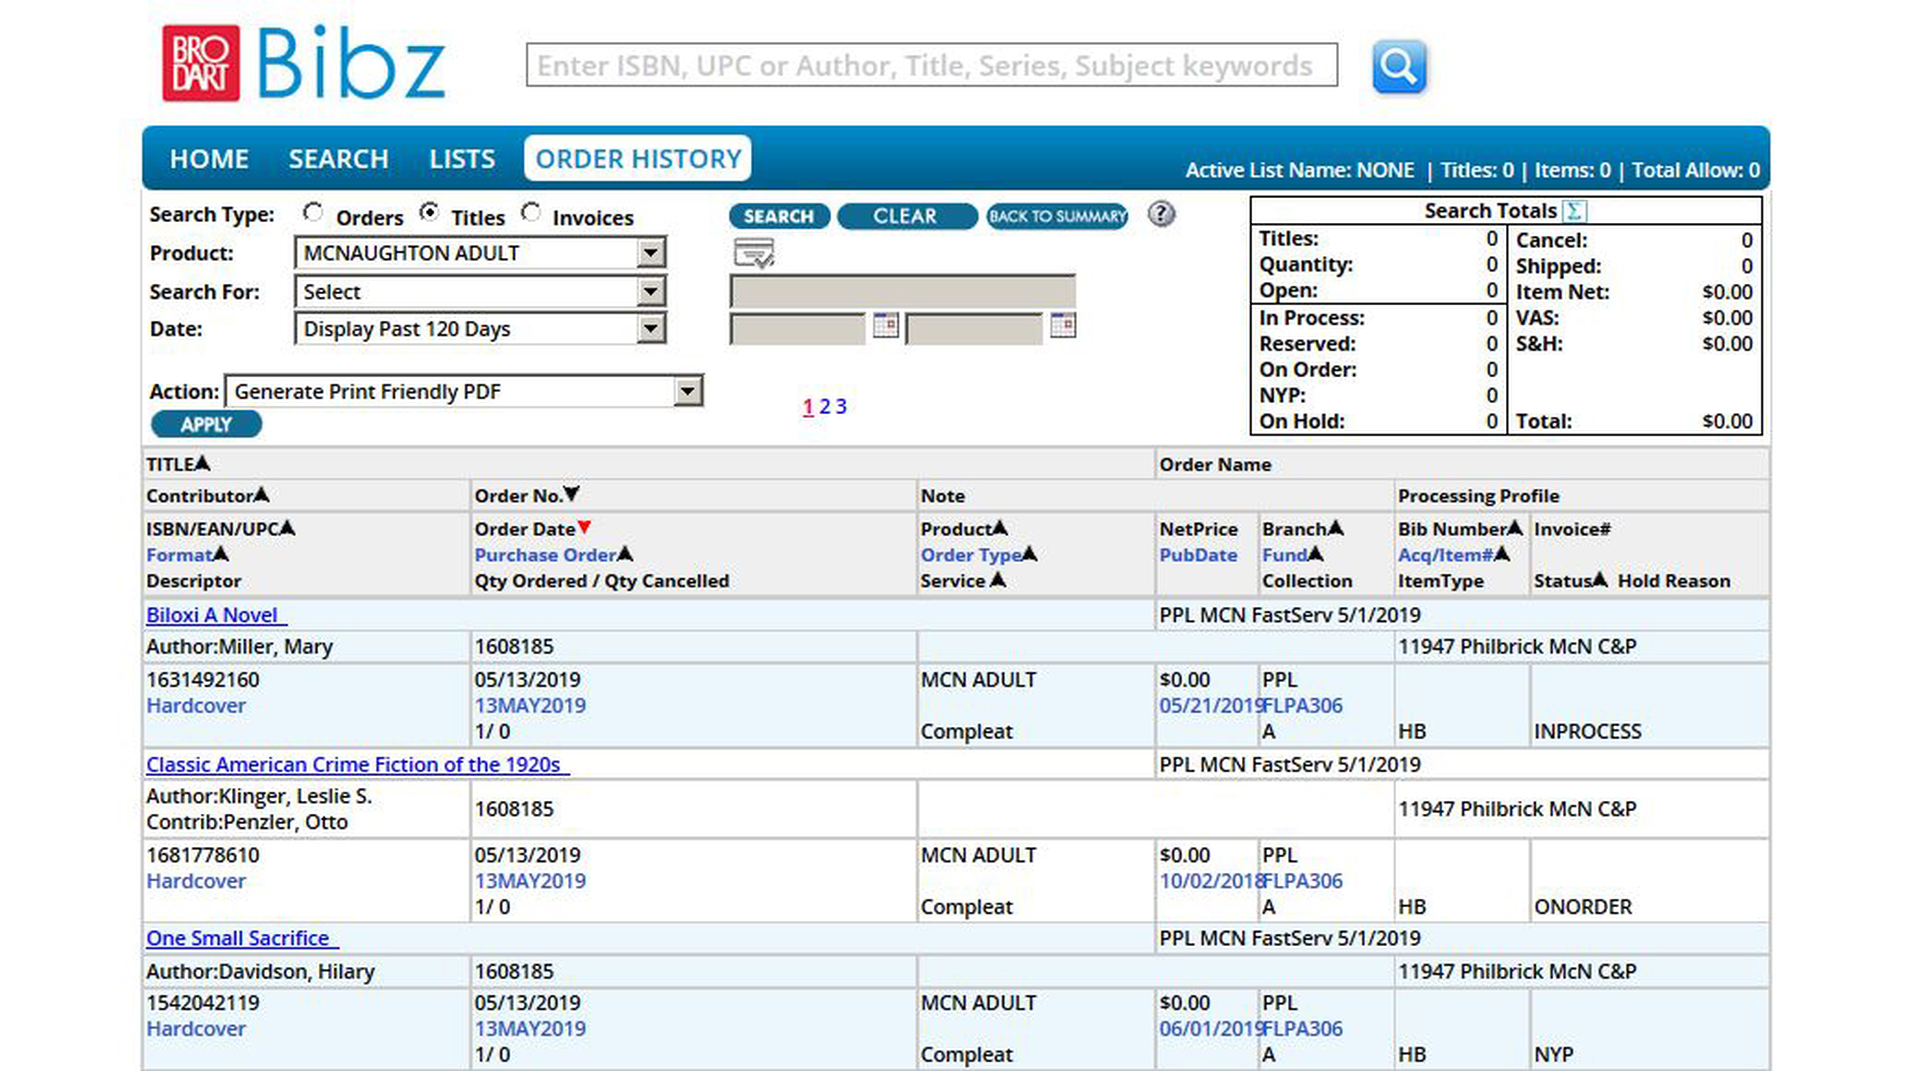Click the APPLY button
The width and height of the screenshot is (1920, 1071).
(206, 424)
